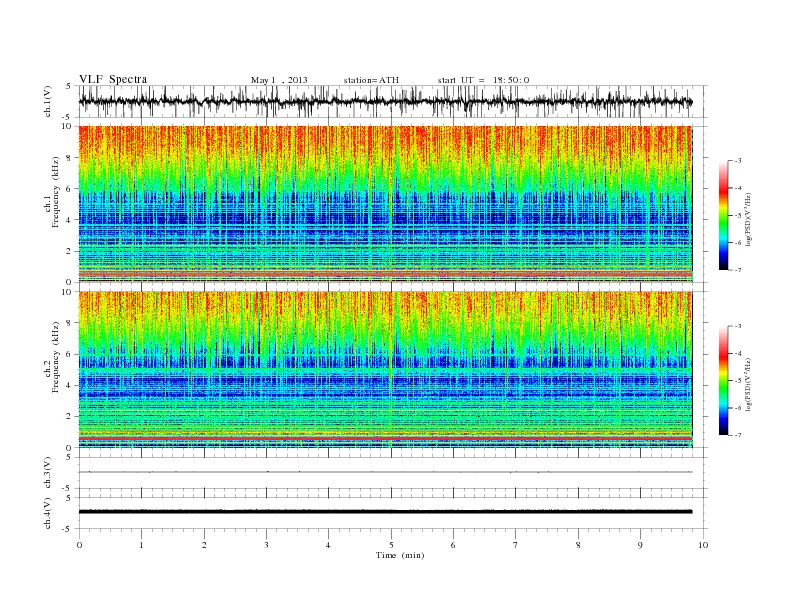This screenshot has height=612, width=792.
Task: Click the "2" tick on the time axis
Action: pyautogui.click(x=204, y=545)
